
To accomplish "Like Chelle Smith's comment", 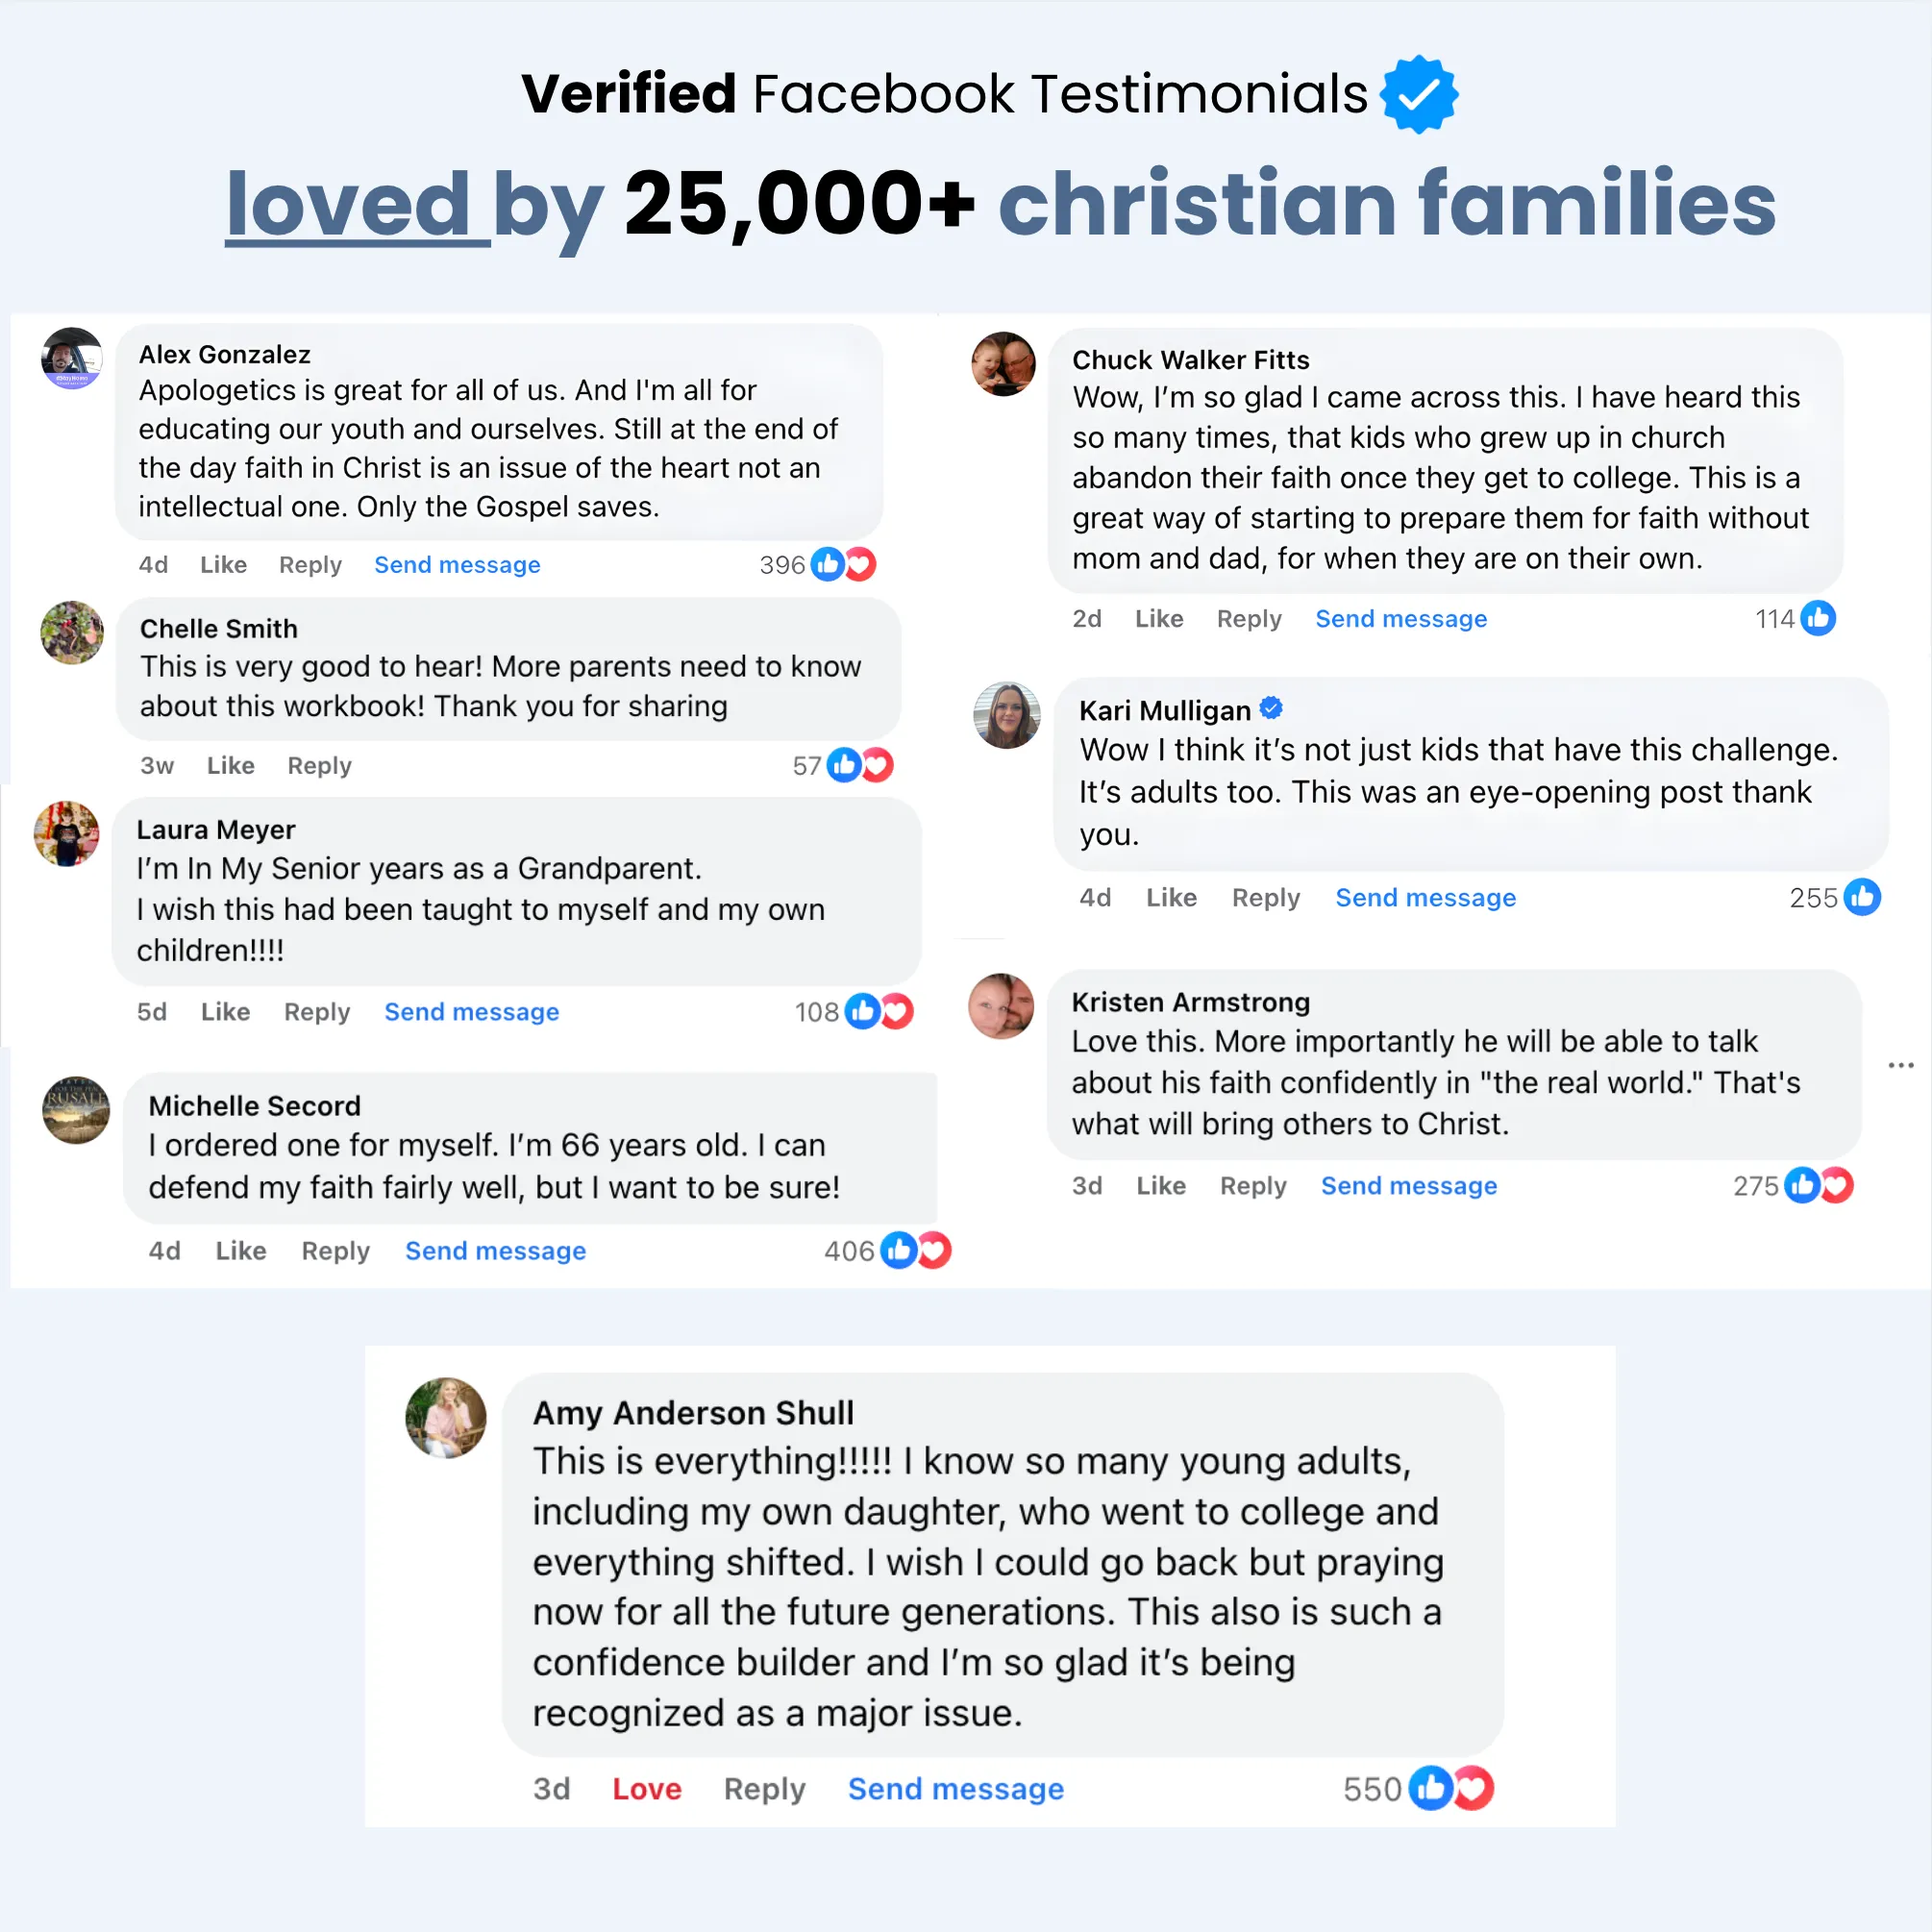I will [230, 766].
